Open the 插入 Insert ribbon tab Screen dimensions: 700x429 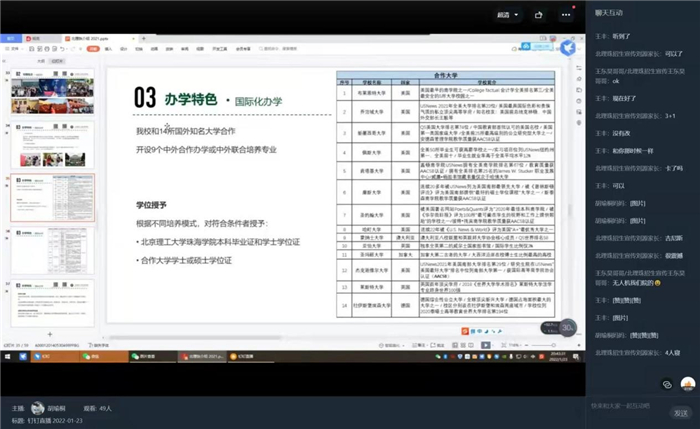108,49
